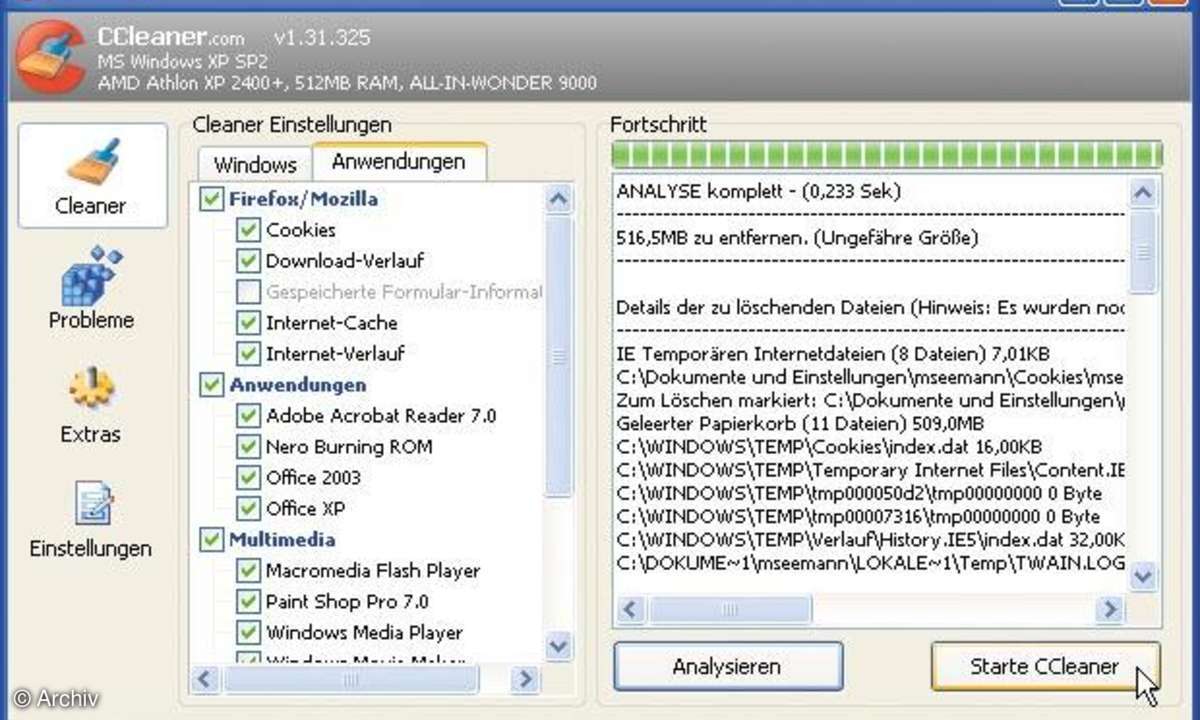Click the Starte CCleaner button
Image resolution: width=1200 pixels, height=720 pixels.
(1045, 667)
